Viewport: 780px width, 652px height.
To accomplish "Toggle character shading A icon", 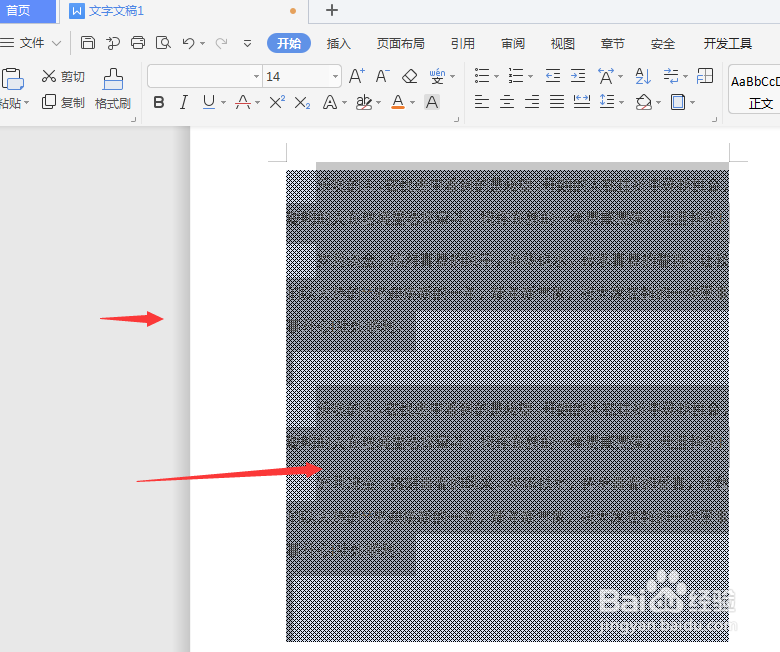I will click(432, 102).
